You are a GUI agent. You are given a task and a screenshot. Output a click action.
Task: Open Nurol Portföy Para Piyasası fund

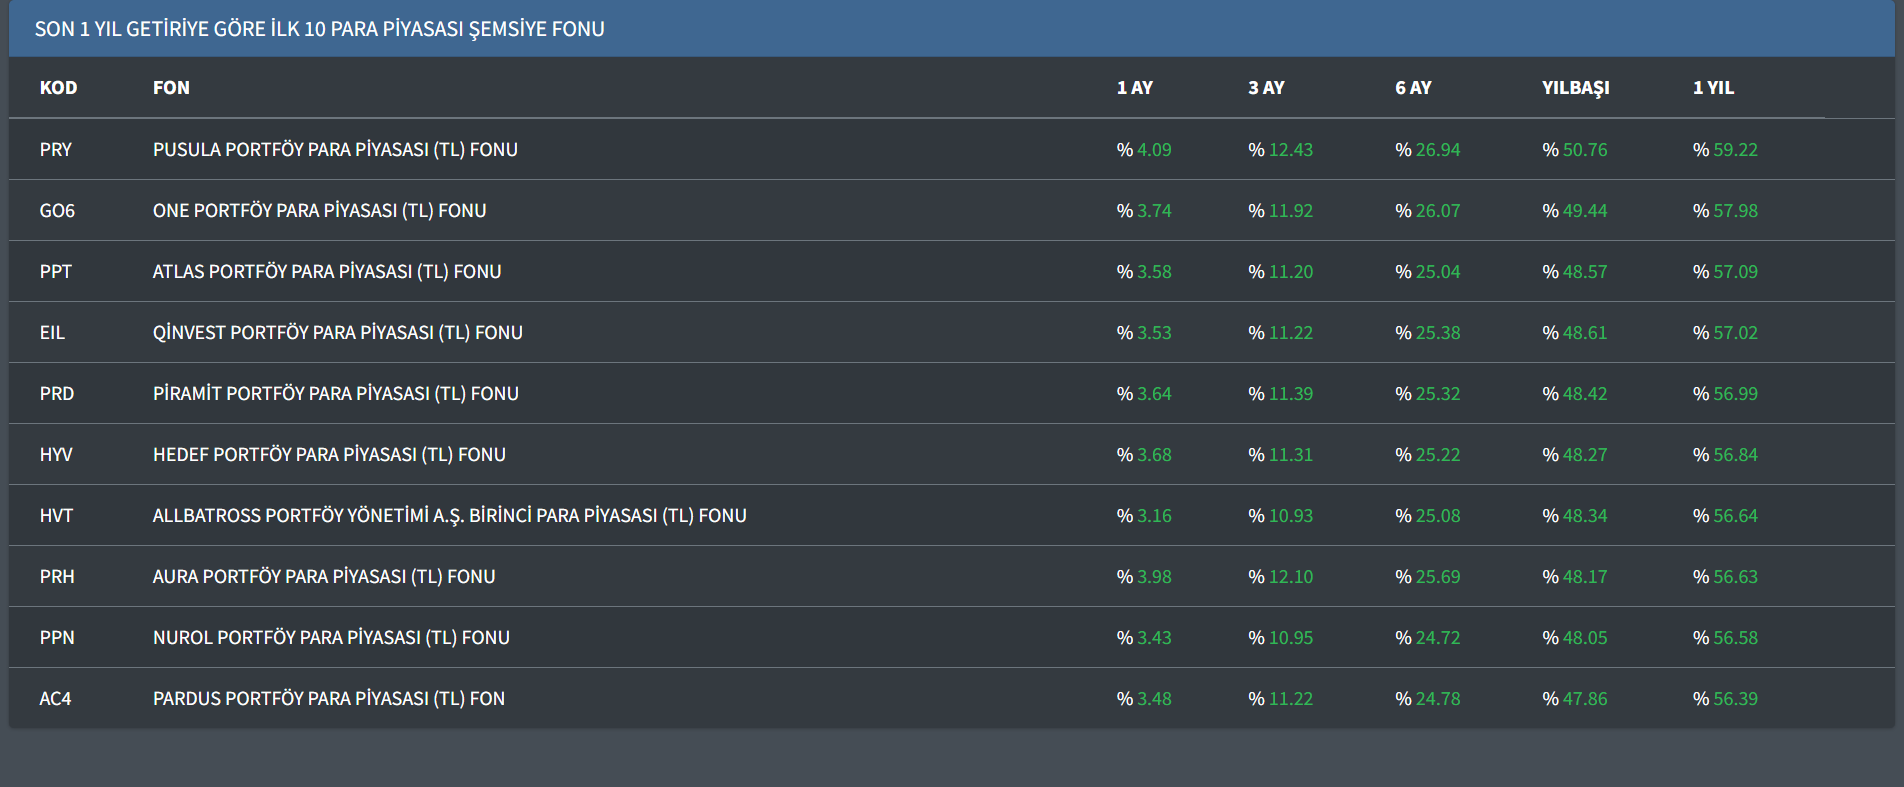pyautogui.click(x=331, y=638)
